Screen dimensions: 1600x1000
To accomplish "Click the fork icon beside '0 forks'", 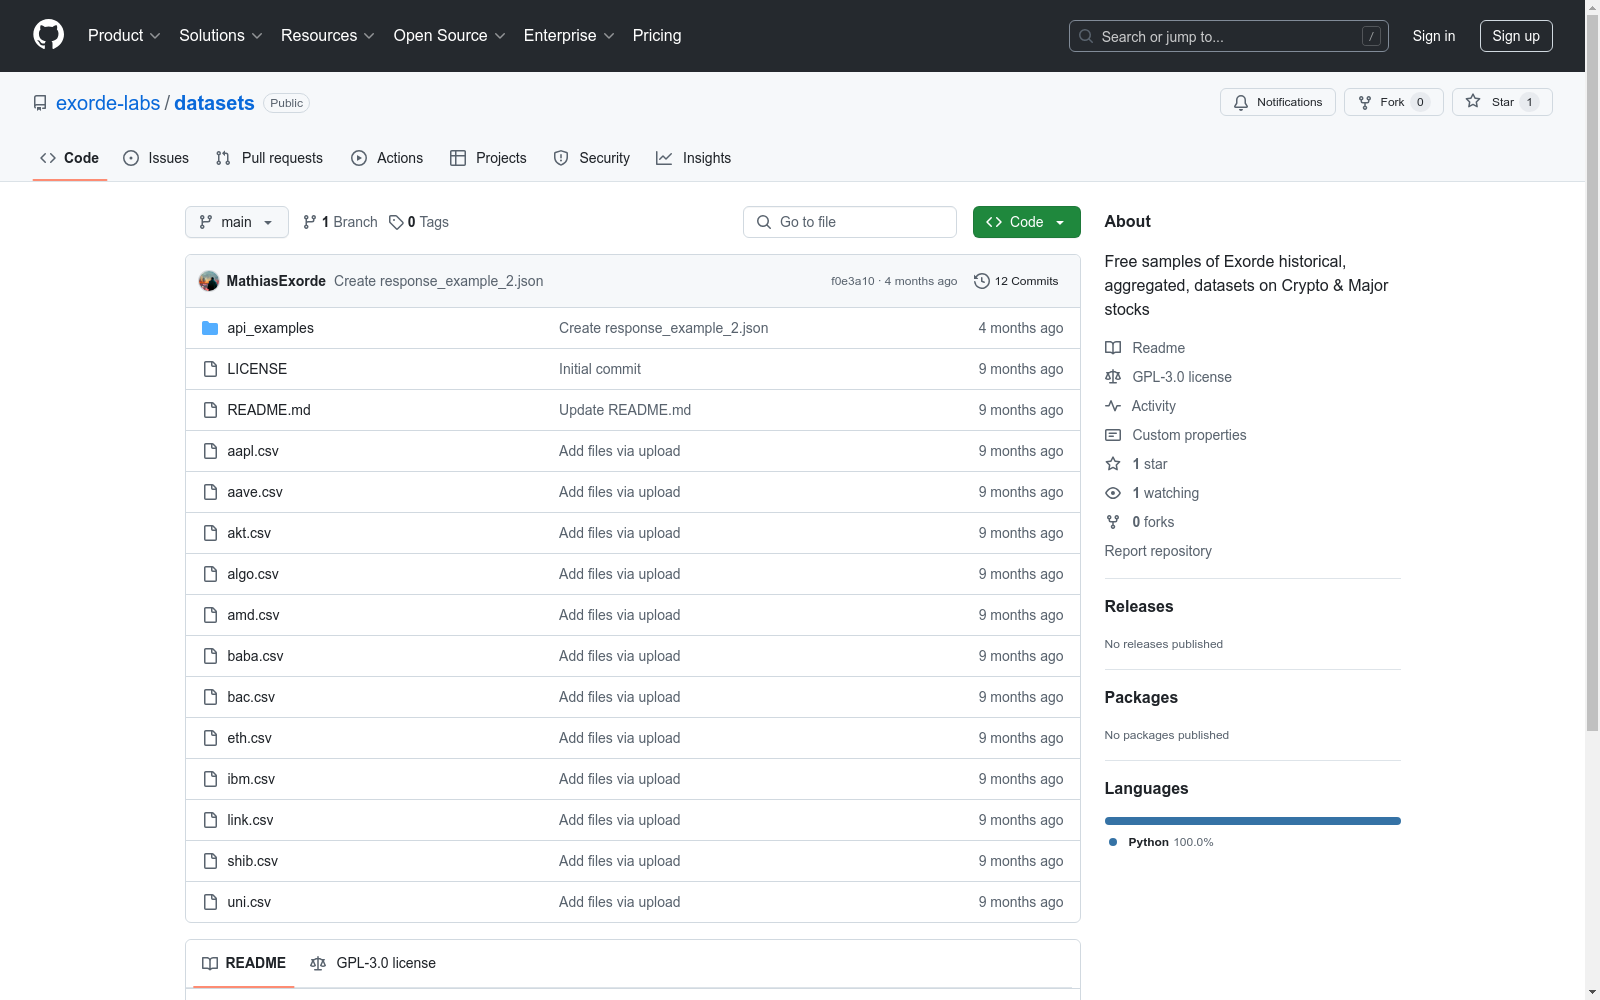I will tap(1113, 522).
